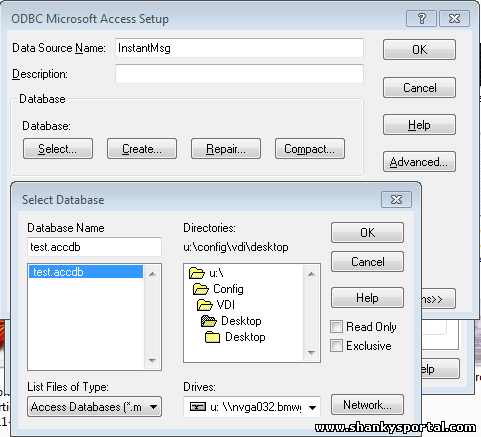Click the down arrow of directories scrollbar

click(311, 353)
